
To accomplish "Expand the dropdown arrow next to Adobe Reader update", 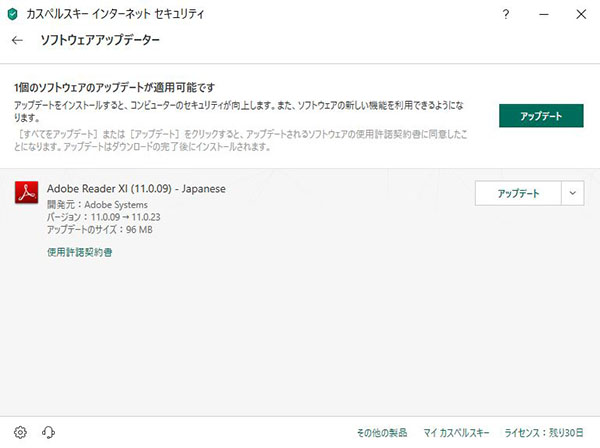I will click(x=572, y=193).
